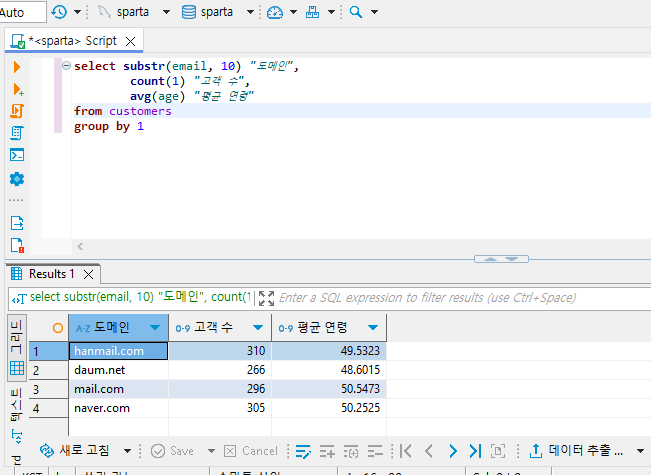Click the search magnifier icon
651x475 pixels.
tap(356, 12)
